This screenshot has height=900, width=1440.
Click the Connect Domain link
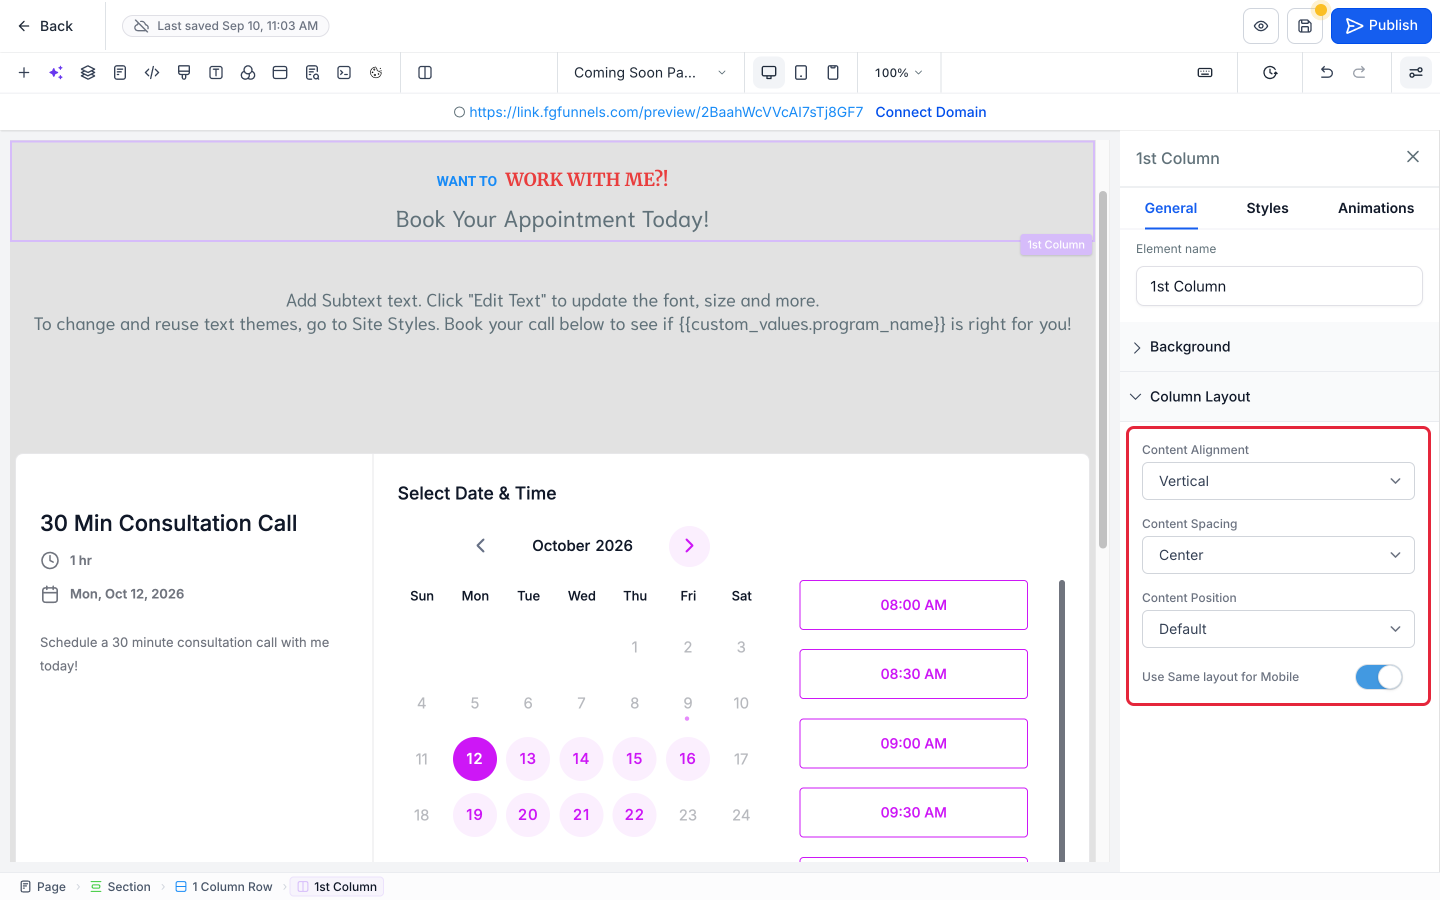931,112
